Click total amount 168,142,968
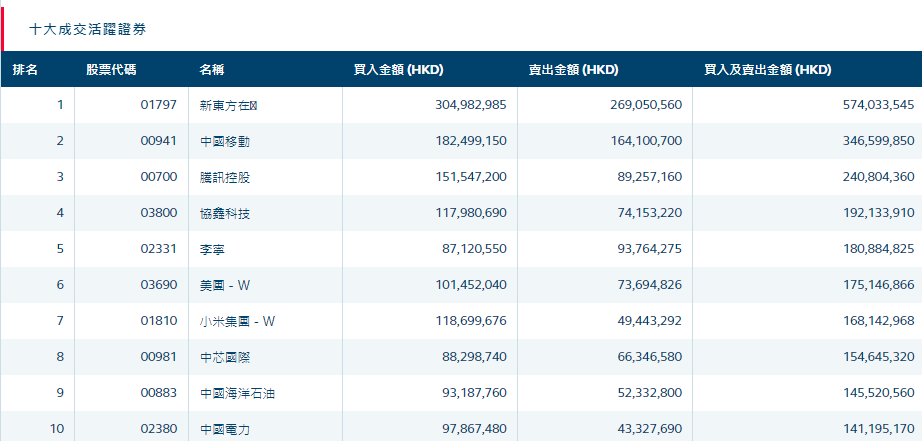This screenshot has height=441, width=922. tap(878, 321)
